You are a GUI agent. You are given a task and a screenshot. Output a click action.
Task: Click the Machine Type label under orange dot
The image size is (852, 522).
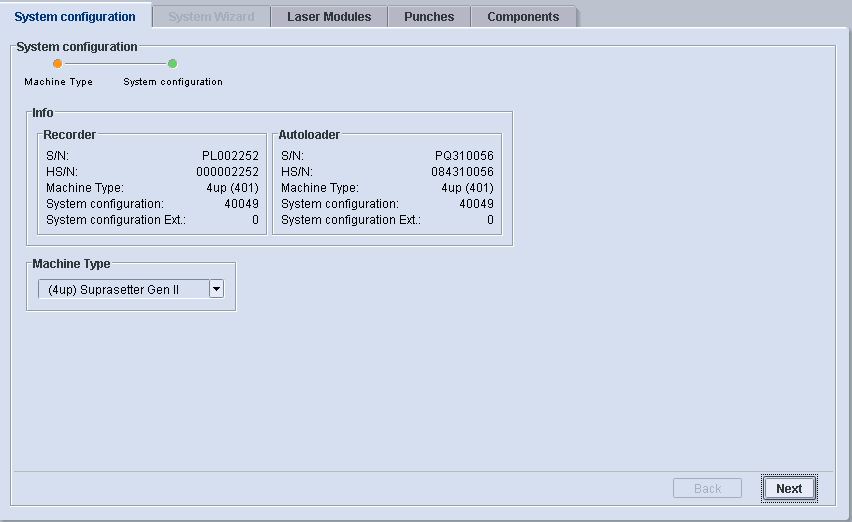point(58,82)
